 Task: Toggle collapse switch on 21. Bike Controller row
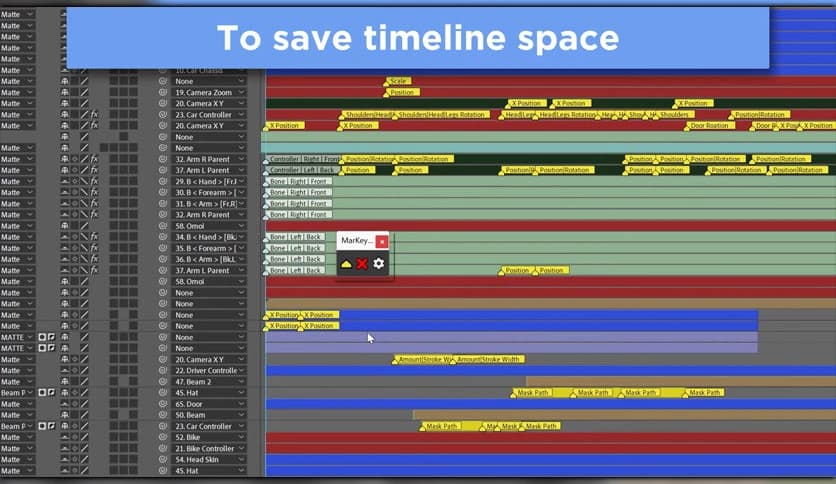[x=75, y=448]
